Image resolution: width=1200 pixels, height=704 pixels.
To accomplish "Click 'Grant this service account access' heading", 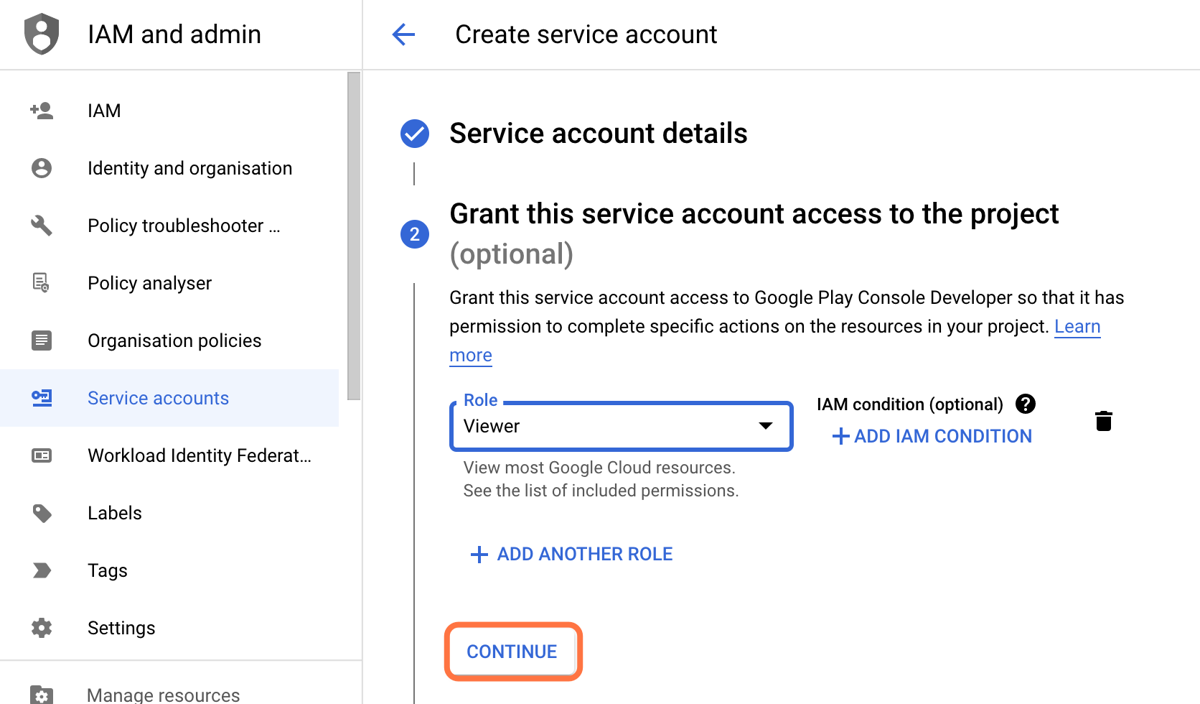I will point(754,214).
